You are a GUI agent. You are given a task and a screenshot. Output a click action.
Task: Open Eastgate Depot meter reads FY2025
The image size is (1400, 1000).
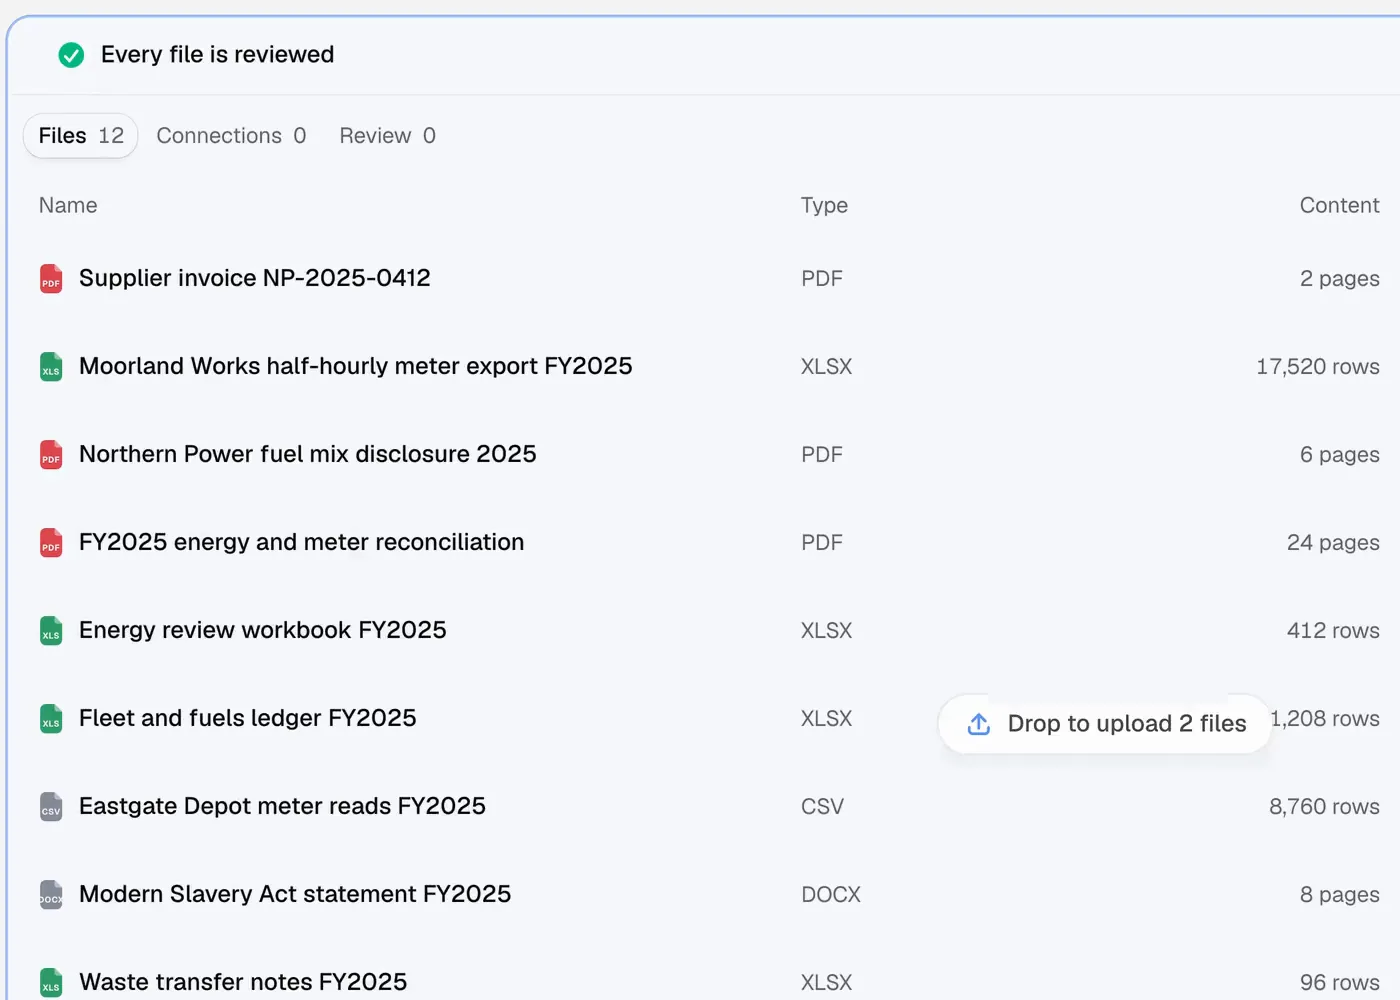(283, 806)
